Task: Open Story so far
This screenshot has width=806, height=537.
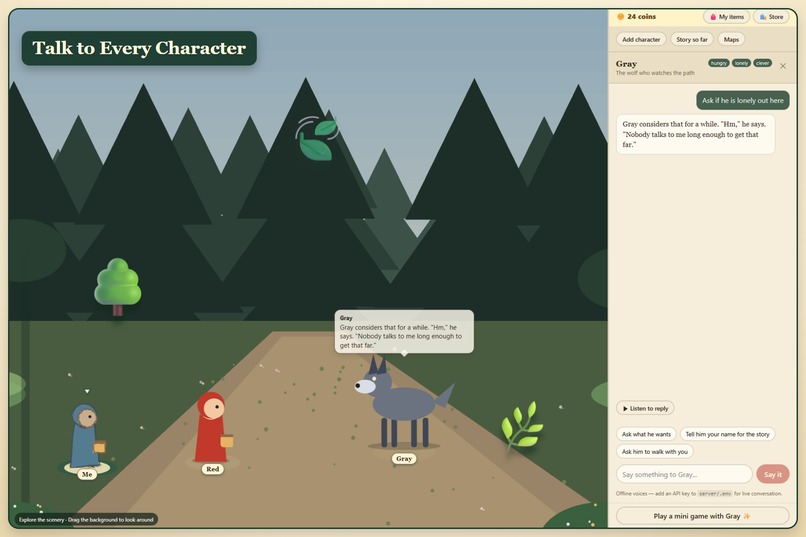Action: click(691, 40)
